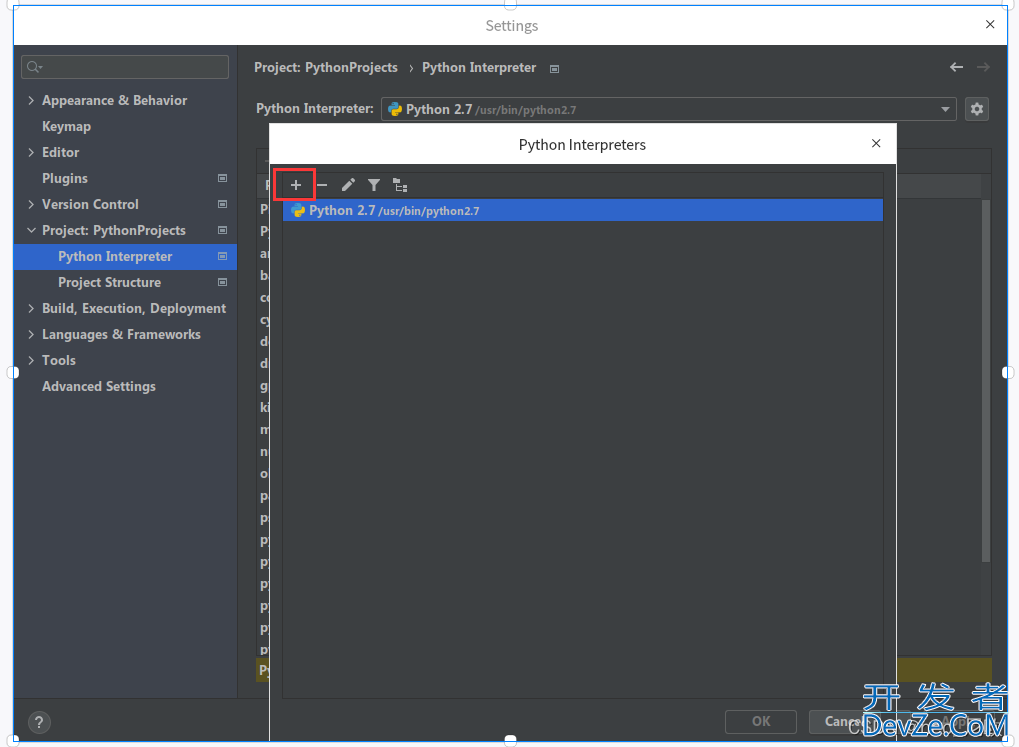Click project icon beside Python Interpreter row

tap(222, 256)
